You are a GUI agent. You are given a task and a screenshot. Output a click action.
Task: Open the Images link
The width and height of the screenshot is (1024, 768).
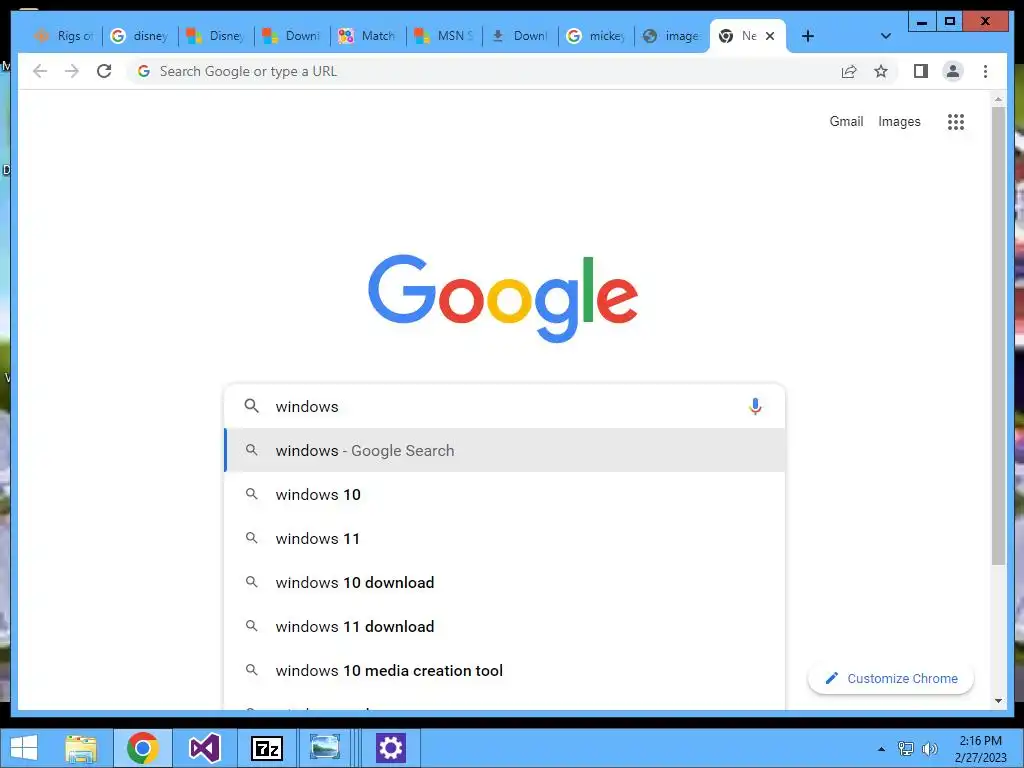[x=899, y=121]
